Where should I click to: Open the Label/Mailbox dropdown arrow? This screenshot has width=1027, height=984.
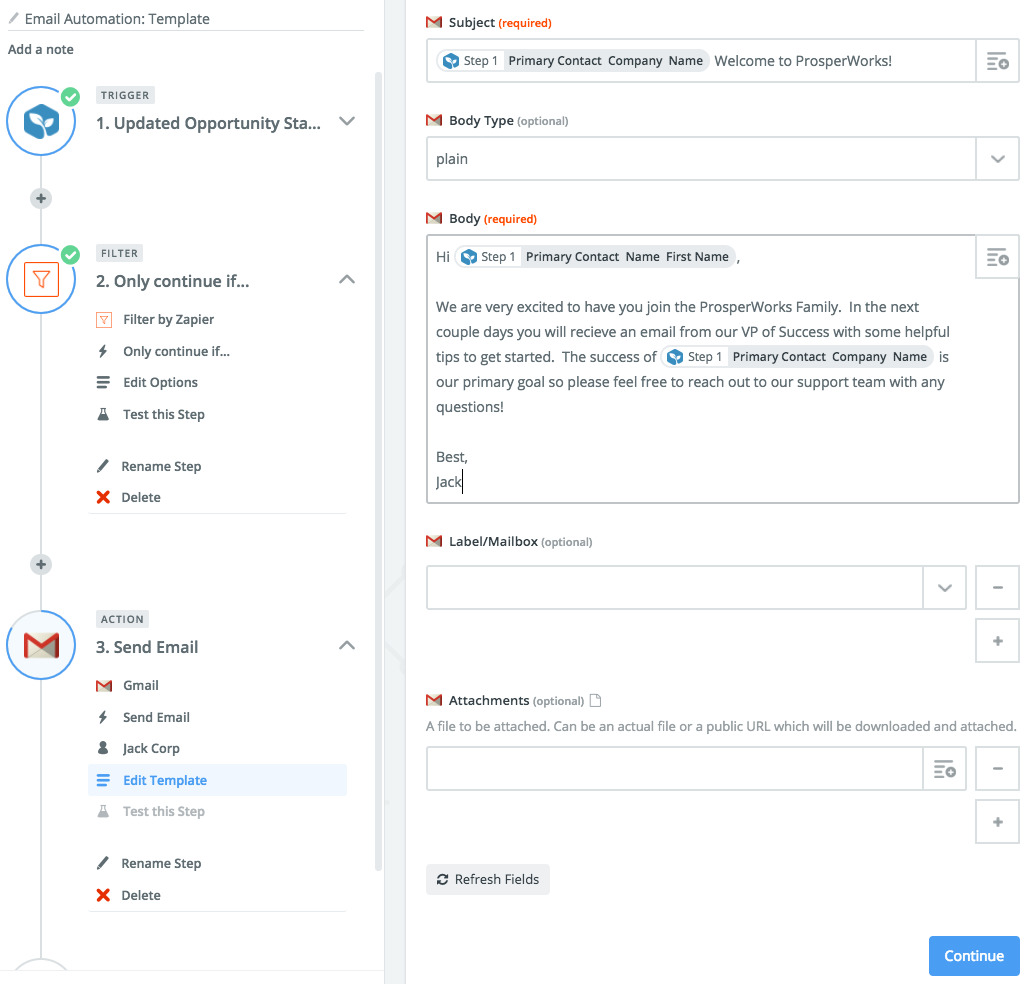[x=944, y=588]
